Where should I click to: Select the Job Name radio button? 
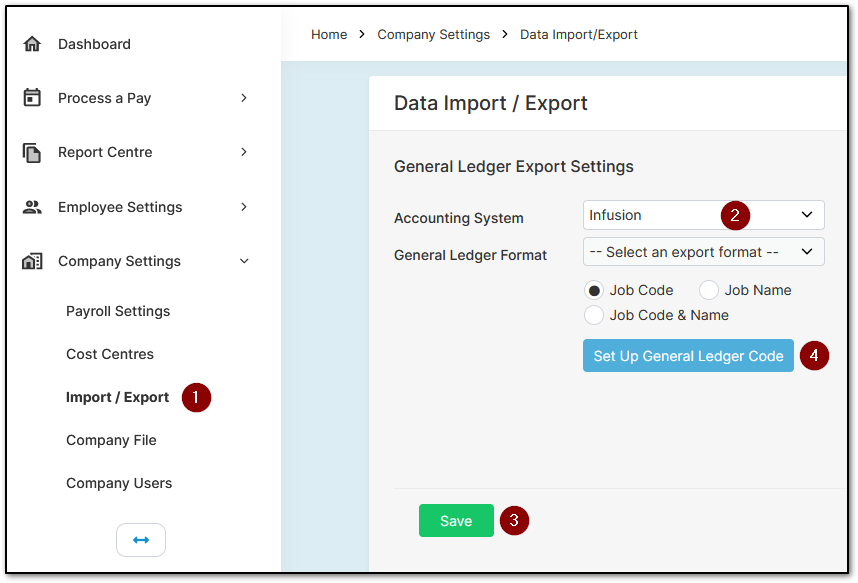tap(709, 290)
